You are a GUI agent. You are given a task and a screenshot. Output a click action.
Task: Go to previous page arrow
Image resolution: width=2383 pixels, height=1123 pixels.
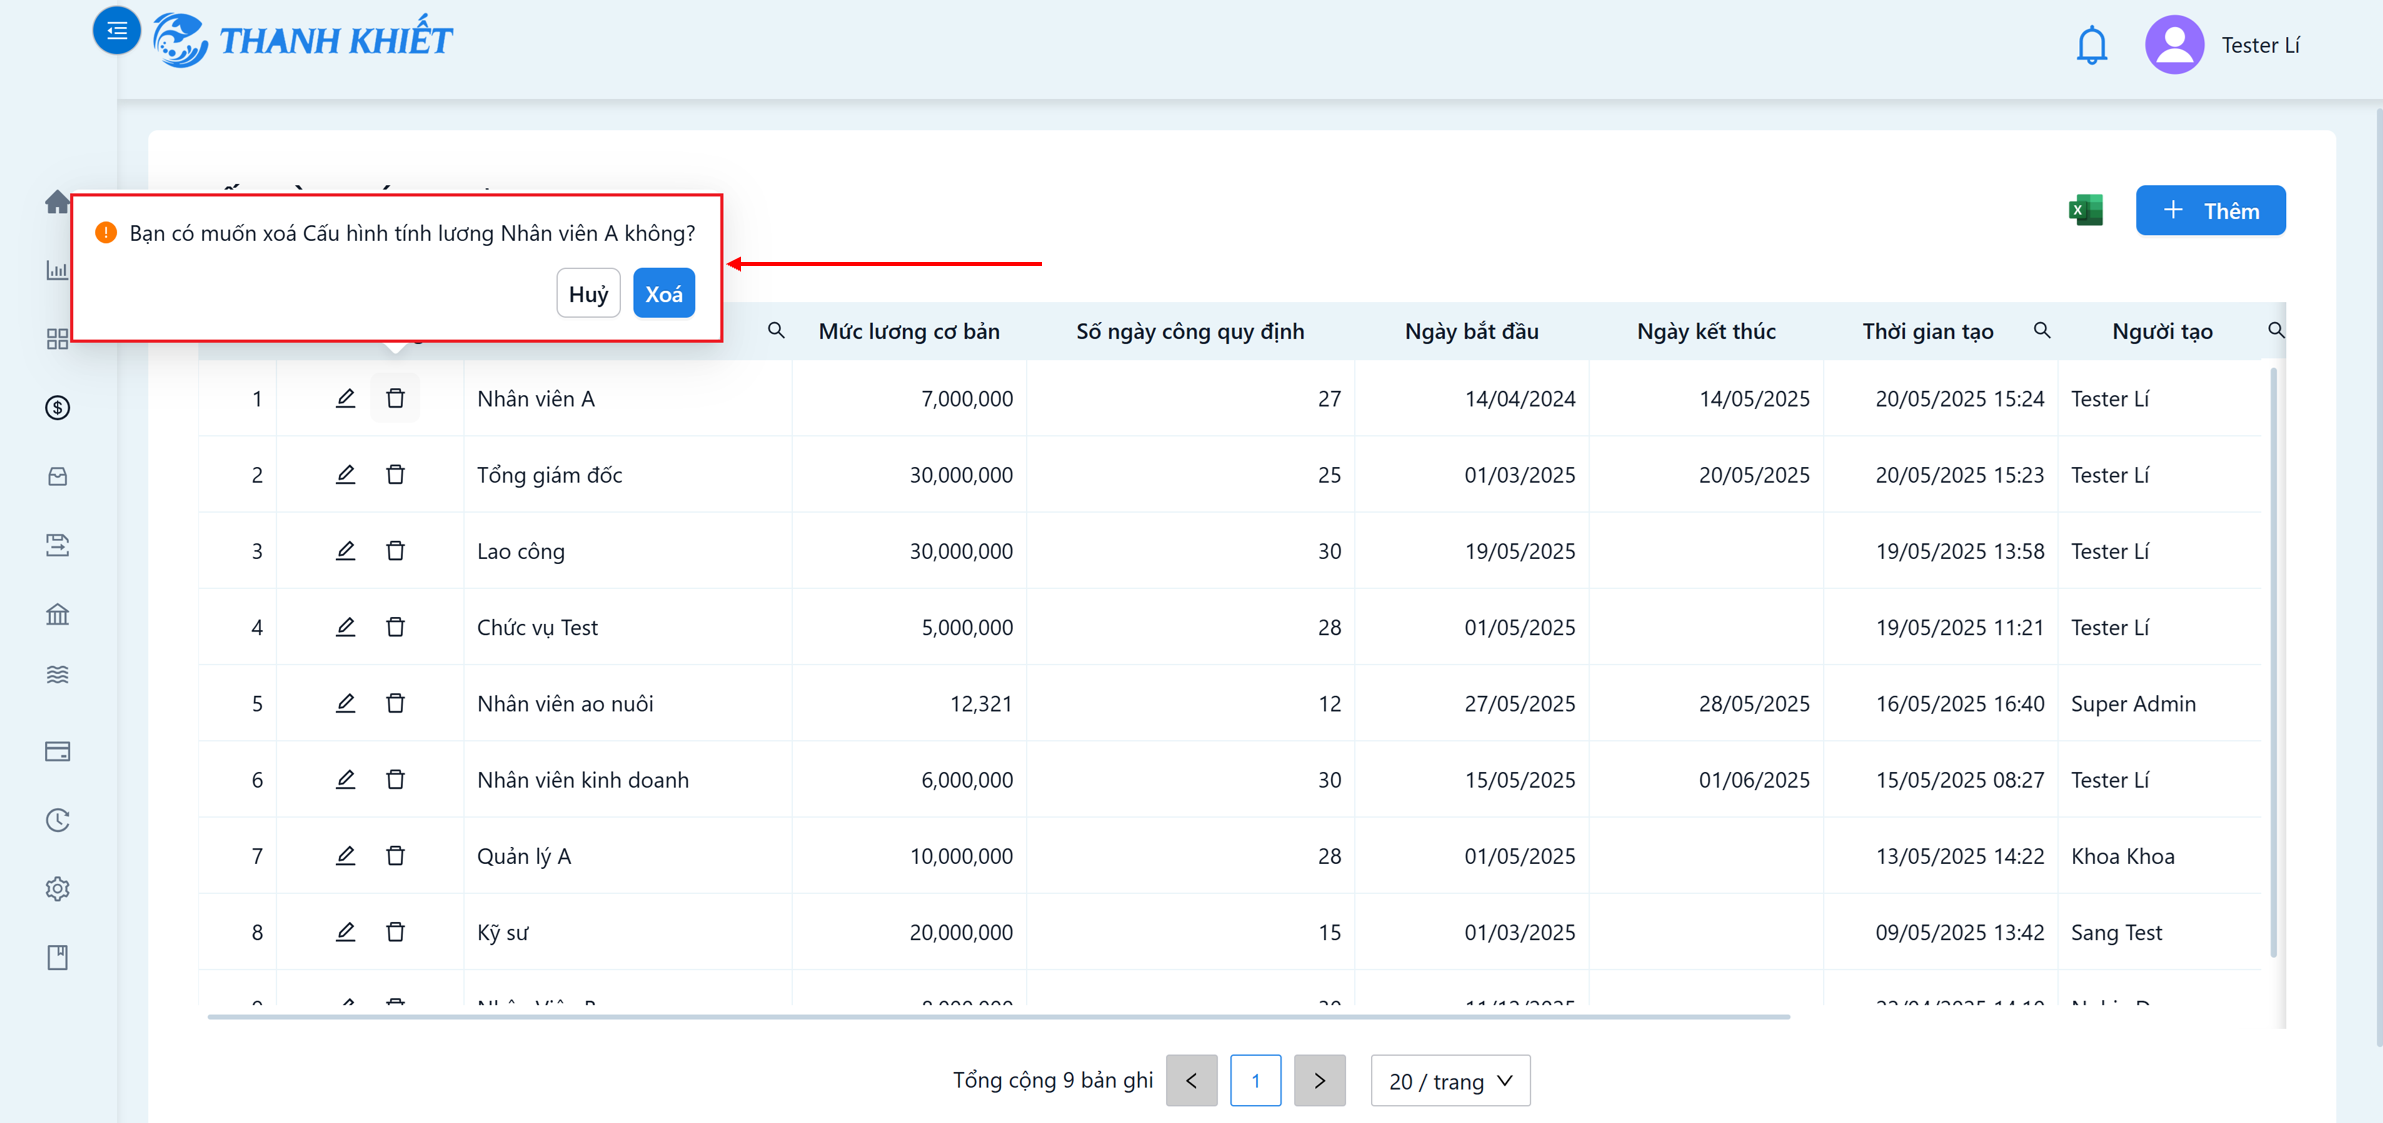(1191, 1080)
